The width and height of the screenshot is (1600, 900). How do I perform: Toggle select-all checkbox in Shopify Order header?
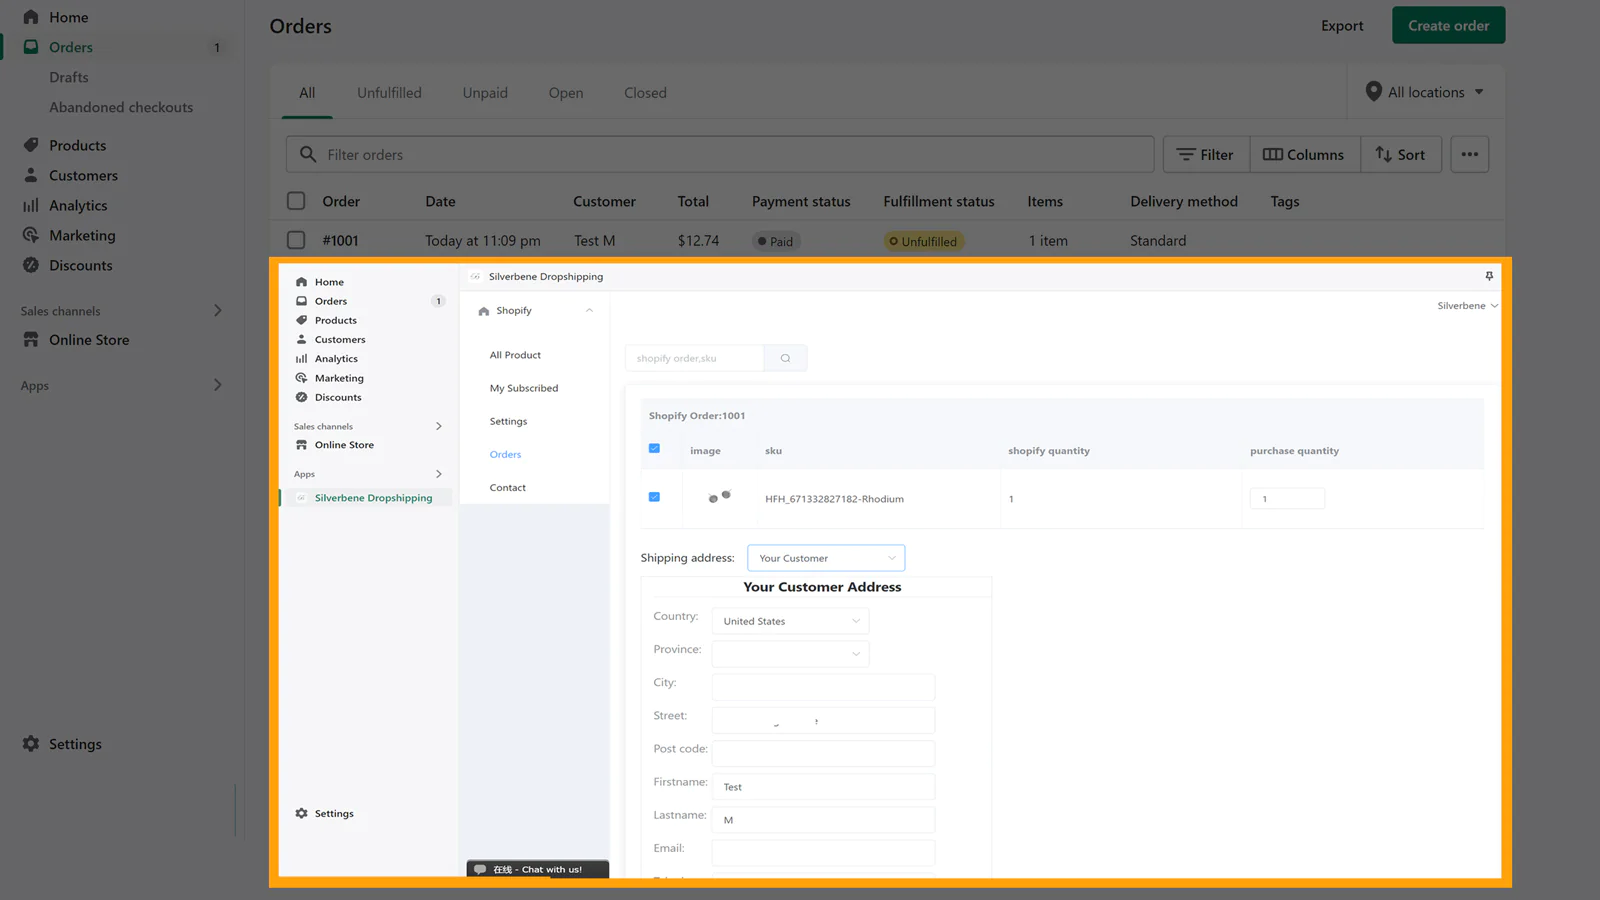click(x=654, y=449)
